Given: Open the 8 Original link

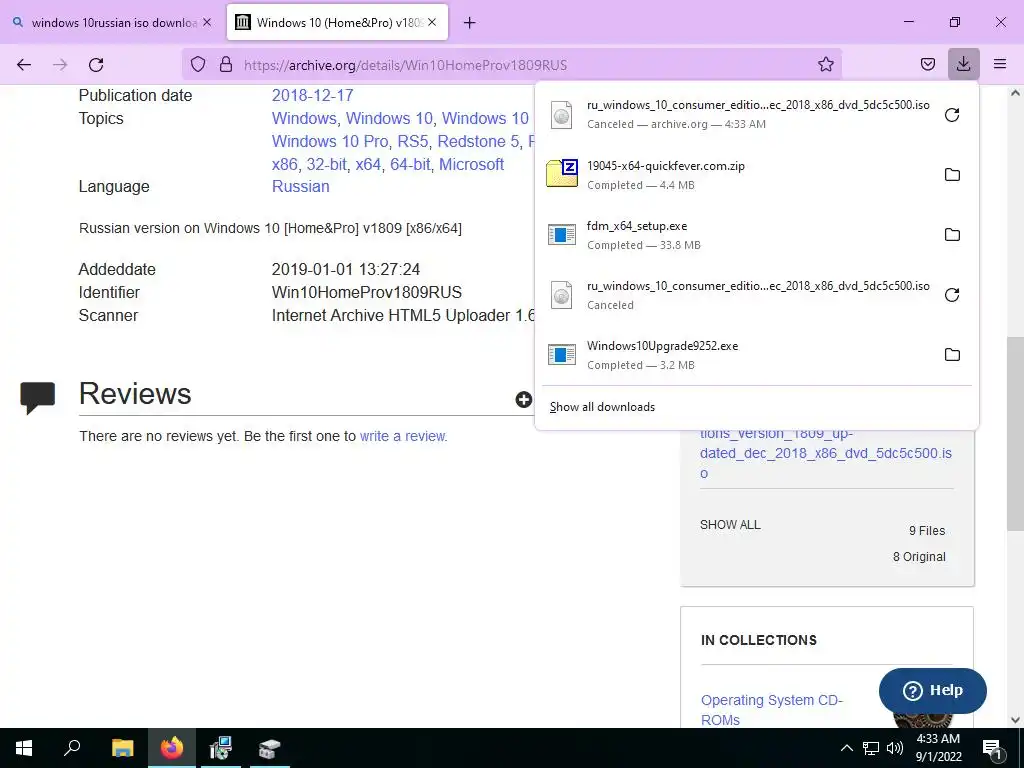Looking at the screenshot, I should click(919, 557).
